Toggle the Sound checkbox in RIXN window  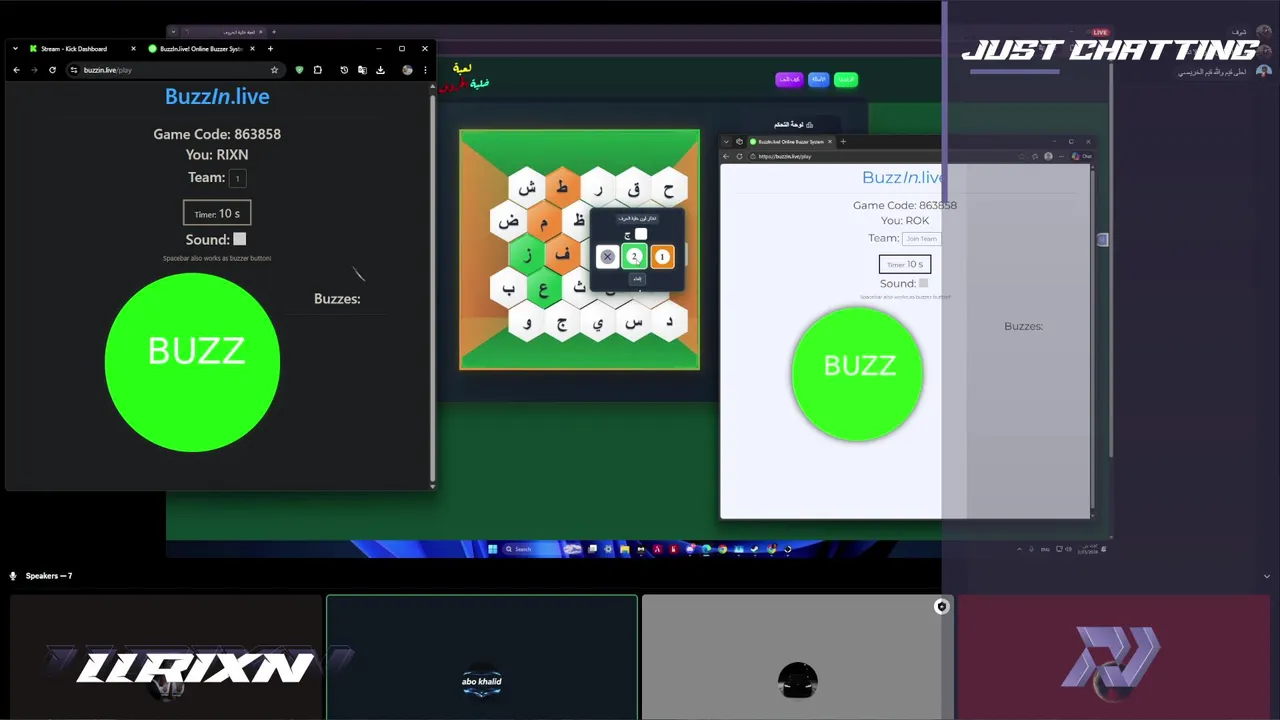(239, 239)
